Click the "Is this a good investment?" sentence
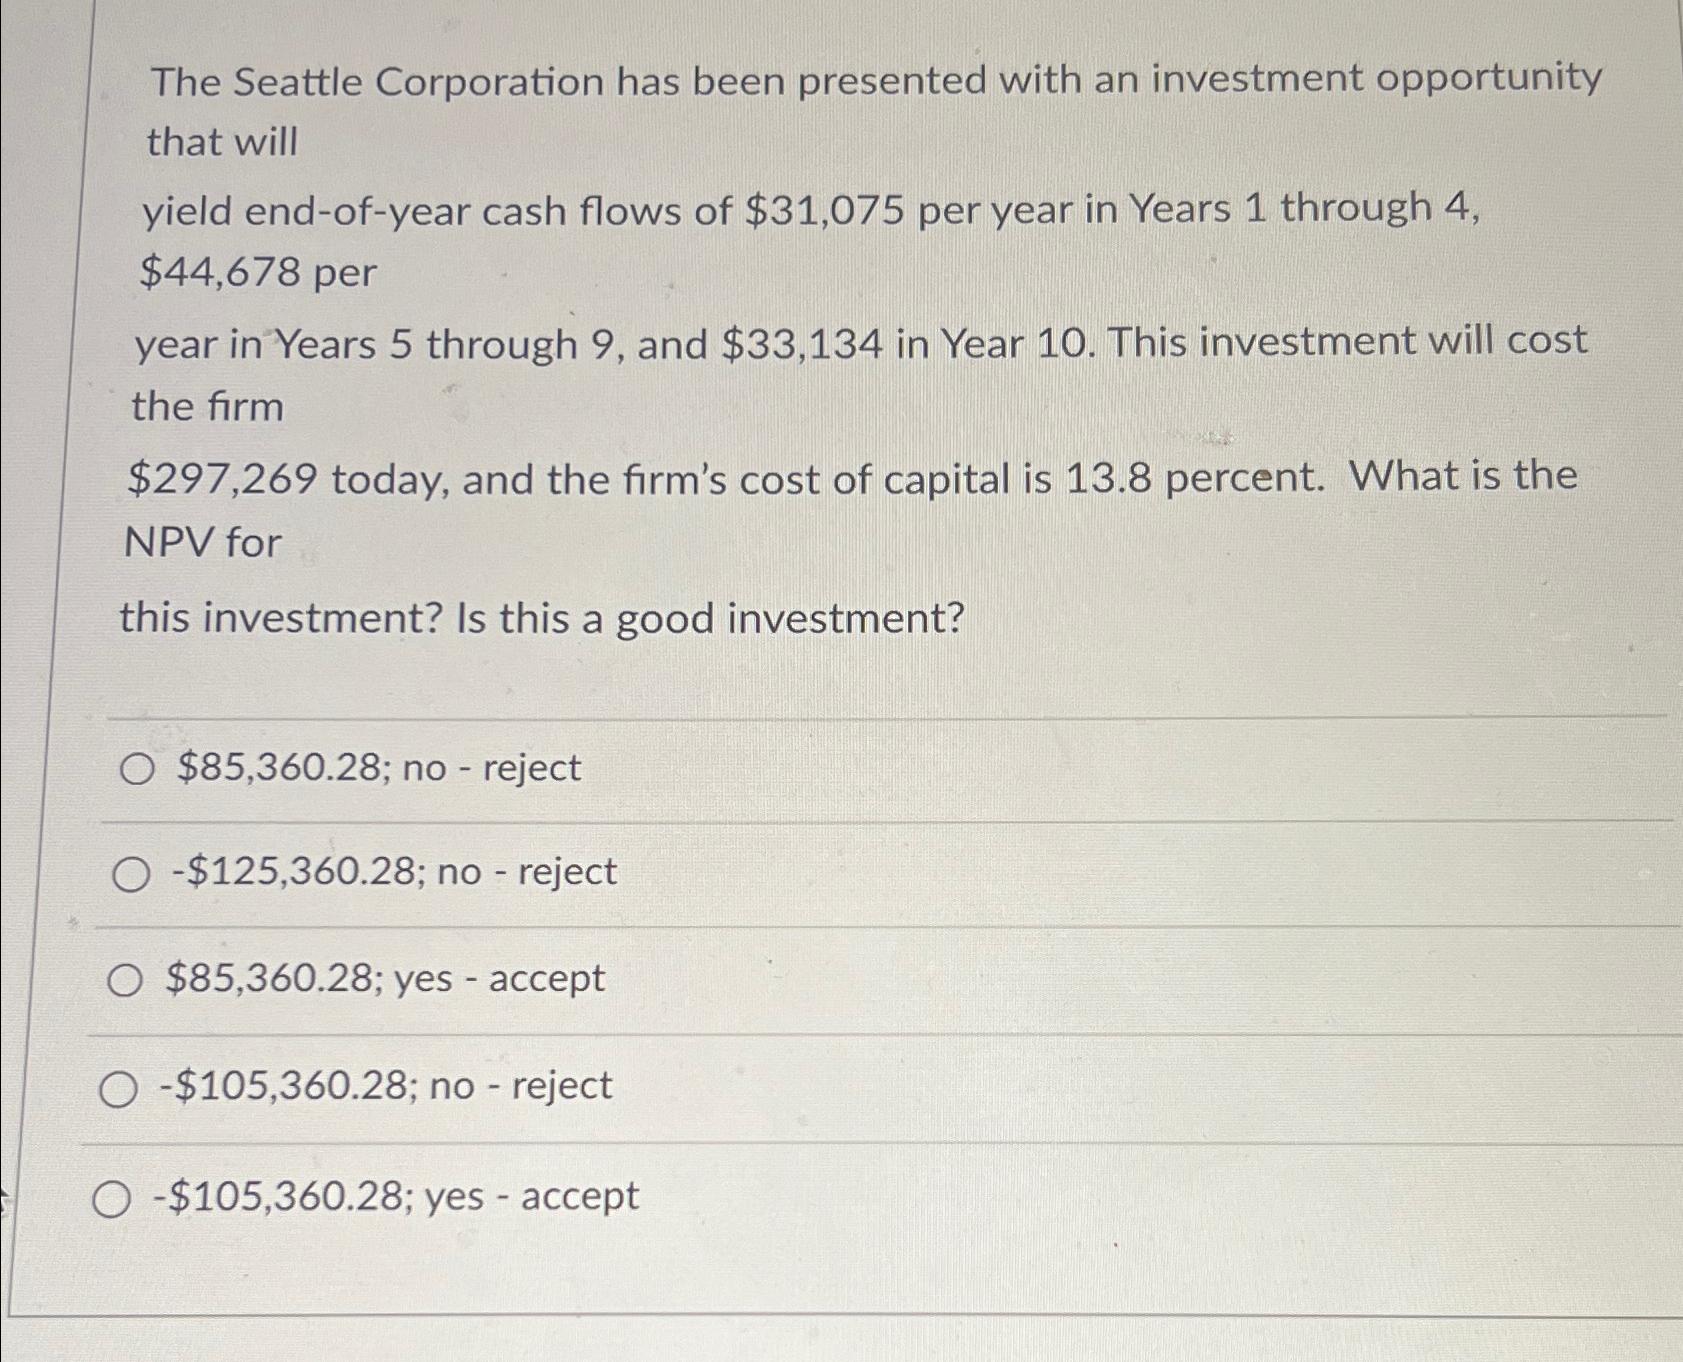This screenshot has width=1683, height=1362. tap(710, 618)
